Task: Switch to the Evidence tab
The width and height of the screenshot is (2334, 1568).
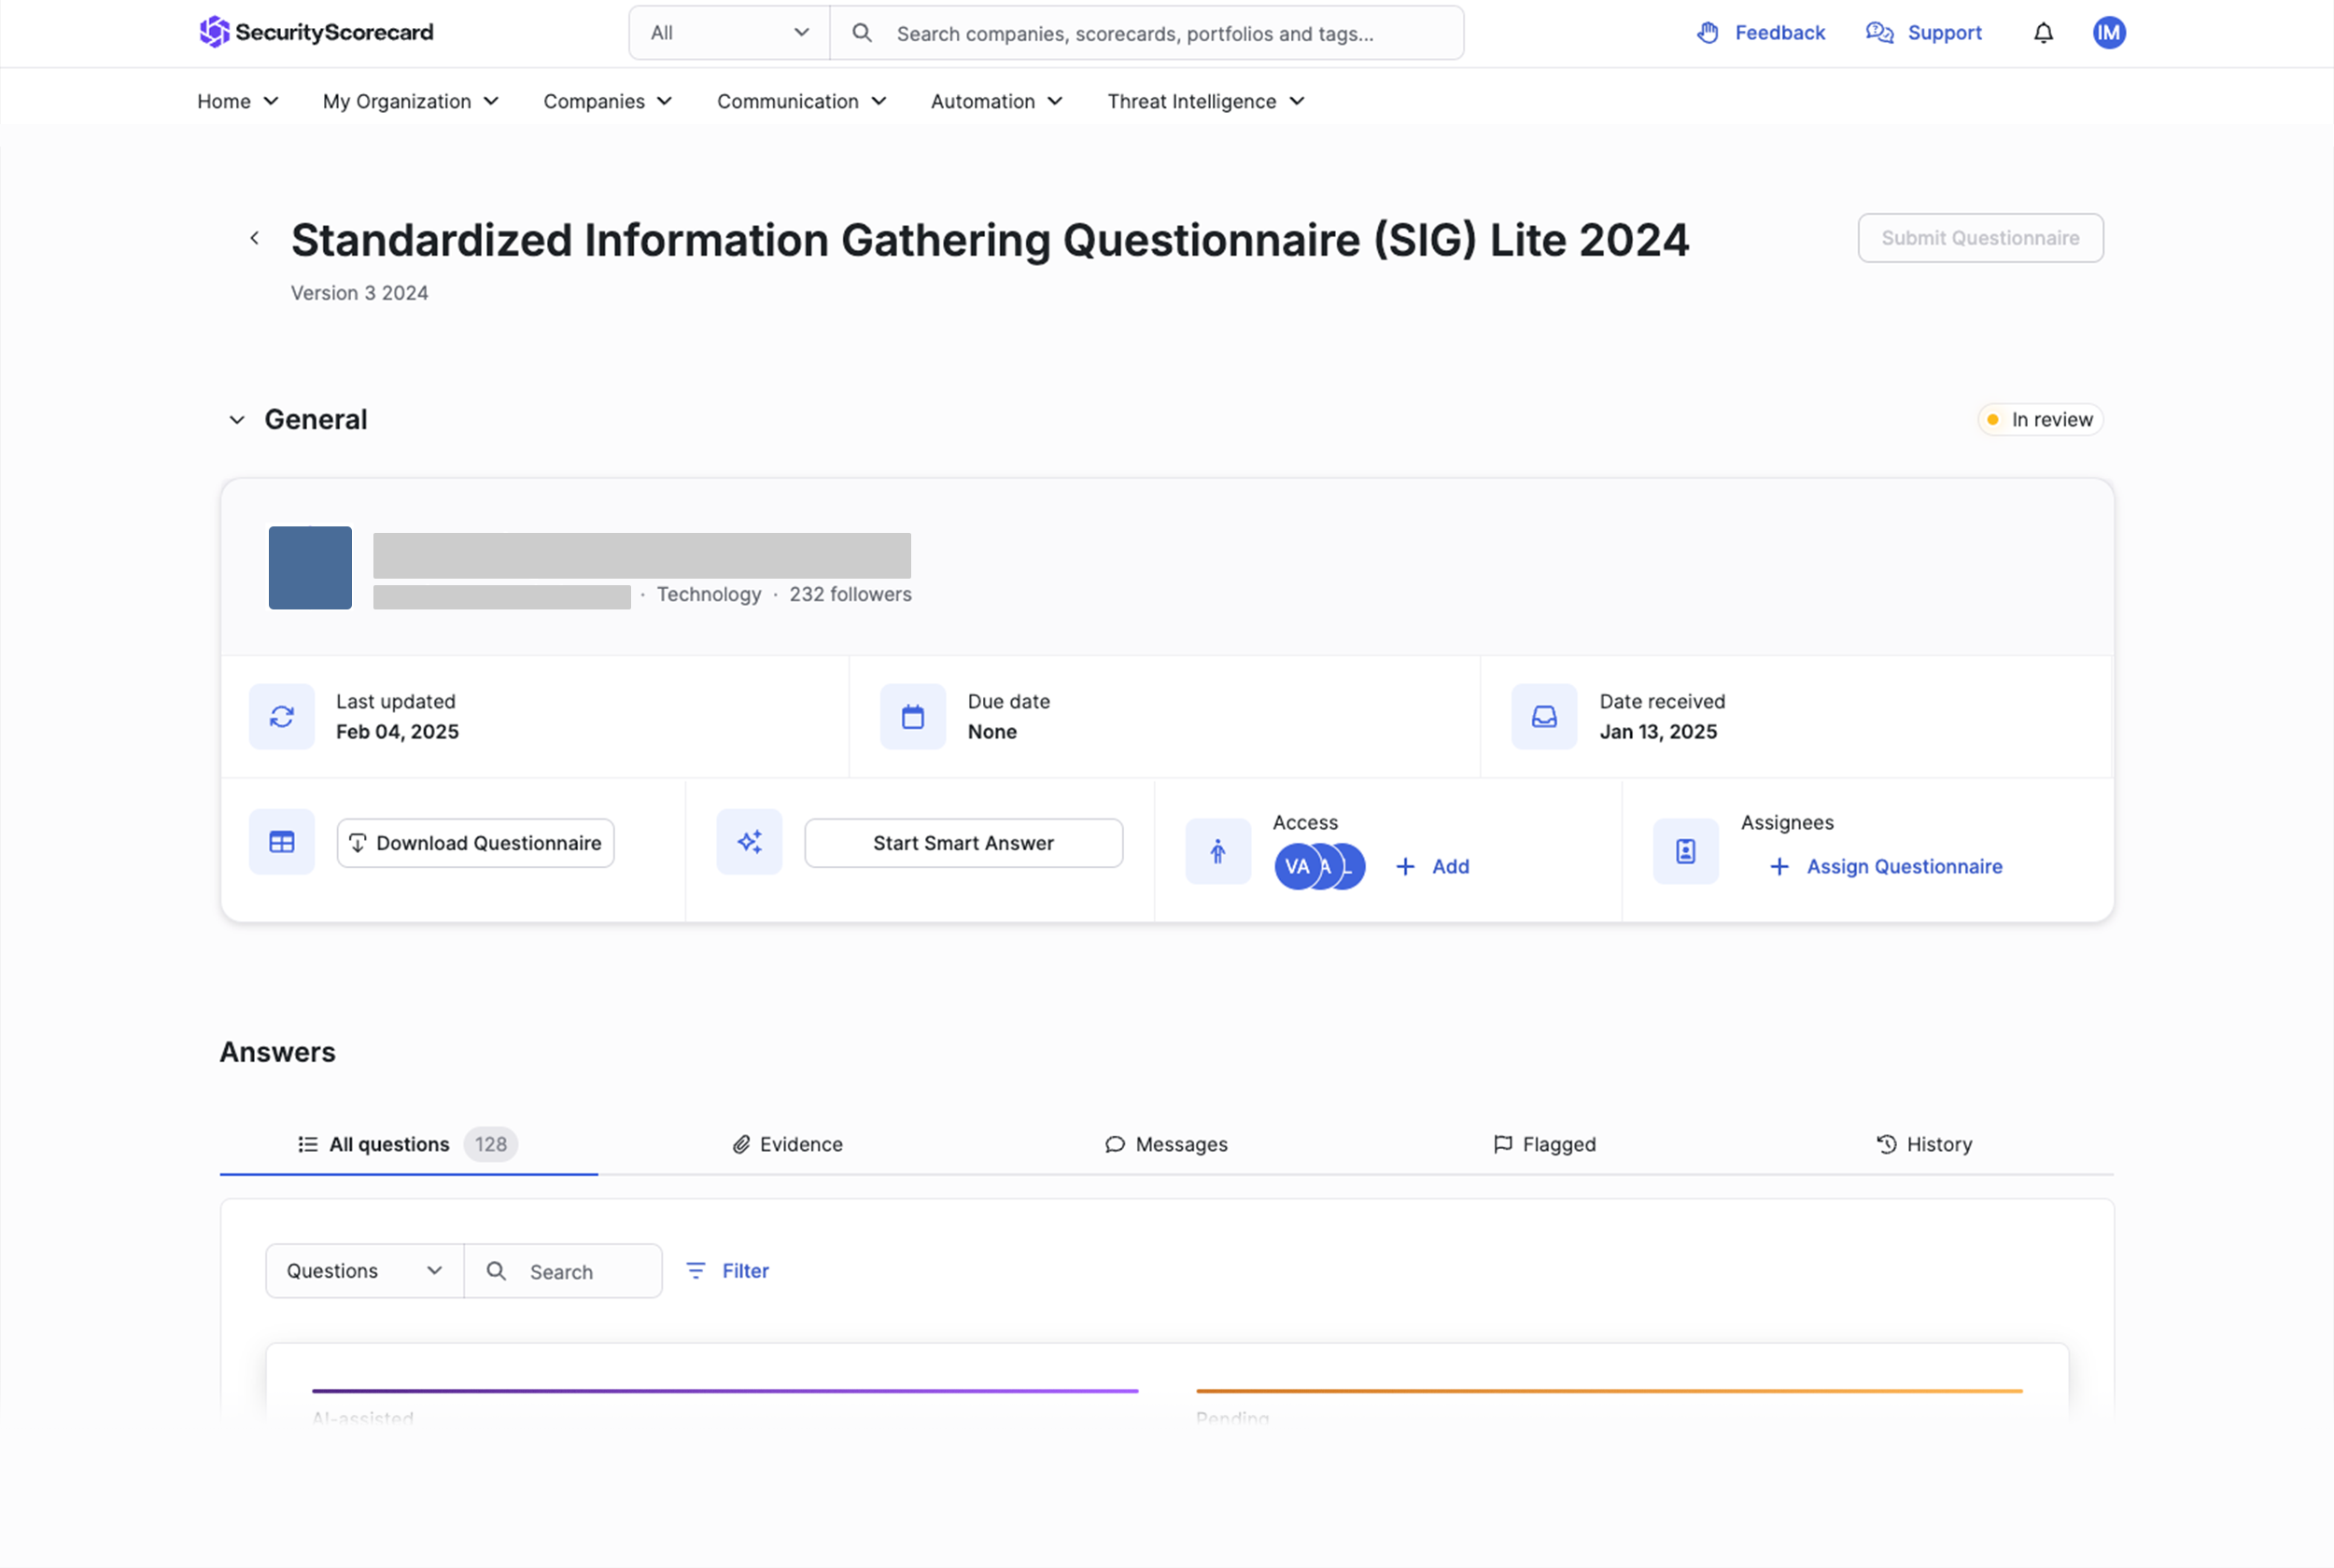Action: click(787, 1144)
